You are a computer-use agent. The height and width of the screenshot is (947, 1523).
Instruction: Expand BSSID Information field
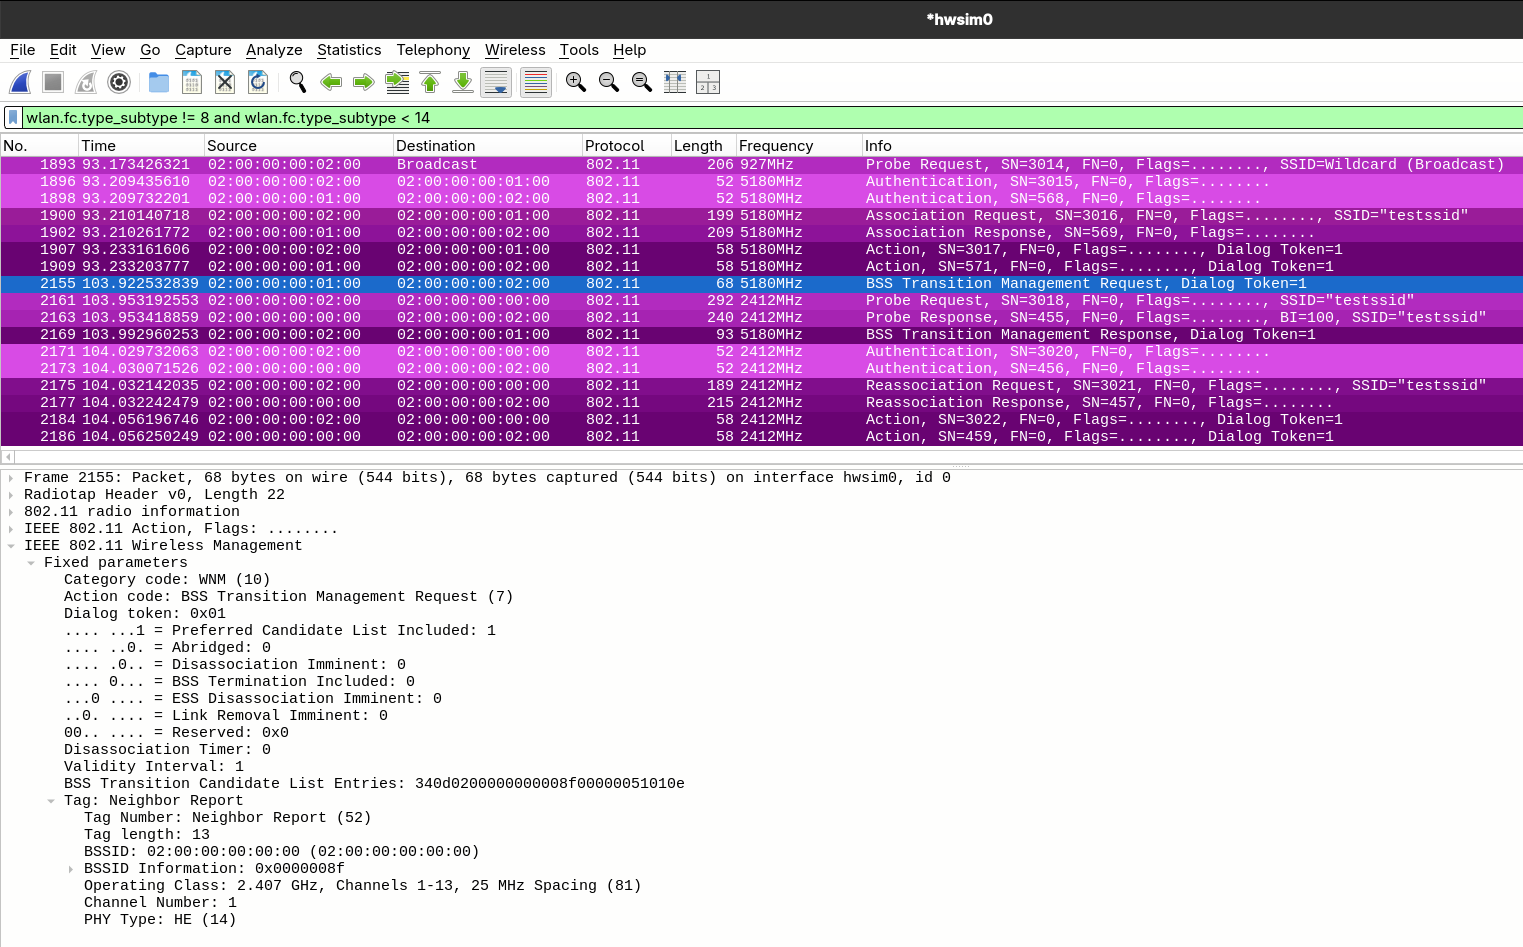click(71, 869)
